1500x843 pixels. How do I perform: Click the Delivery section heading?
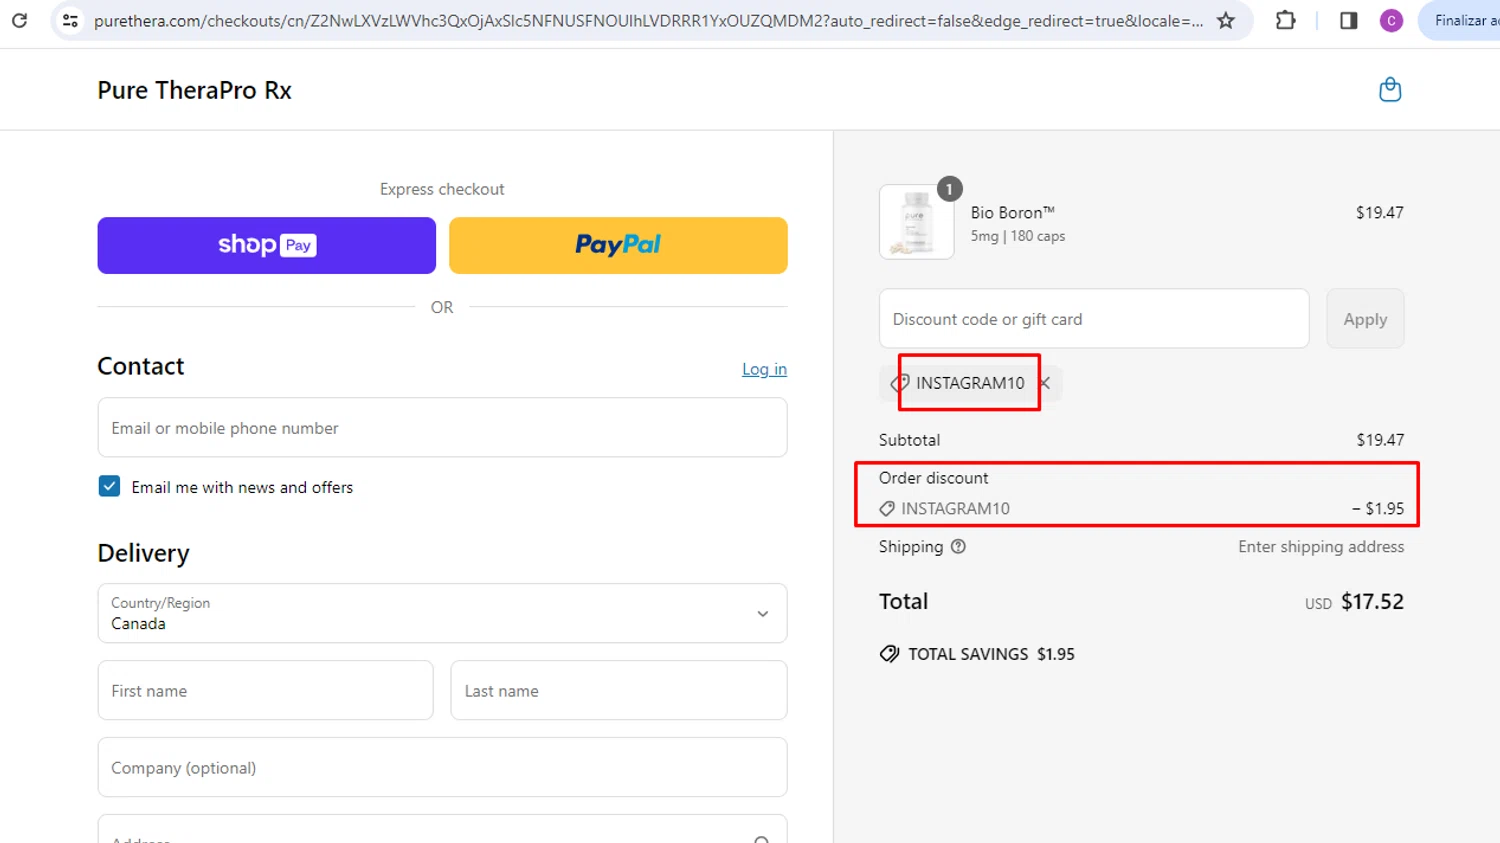[143, 553]
